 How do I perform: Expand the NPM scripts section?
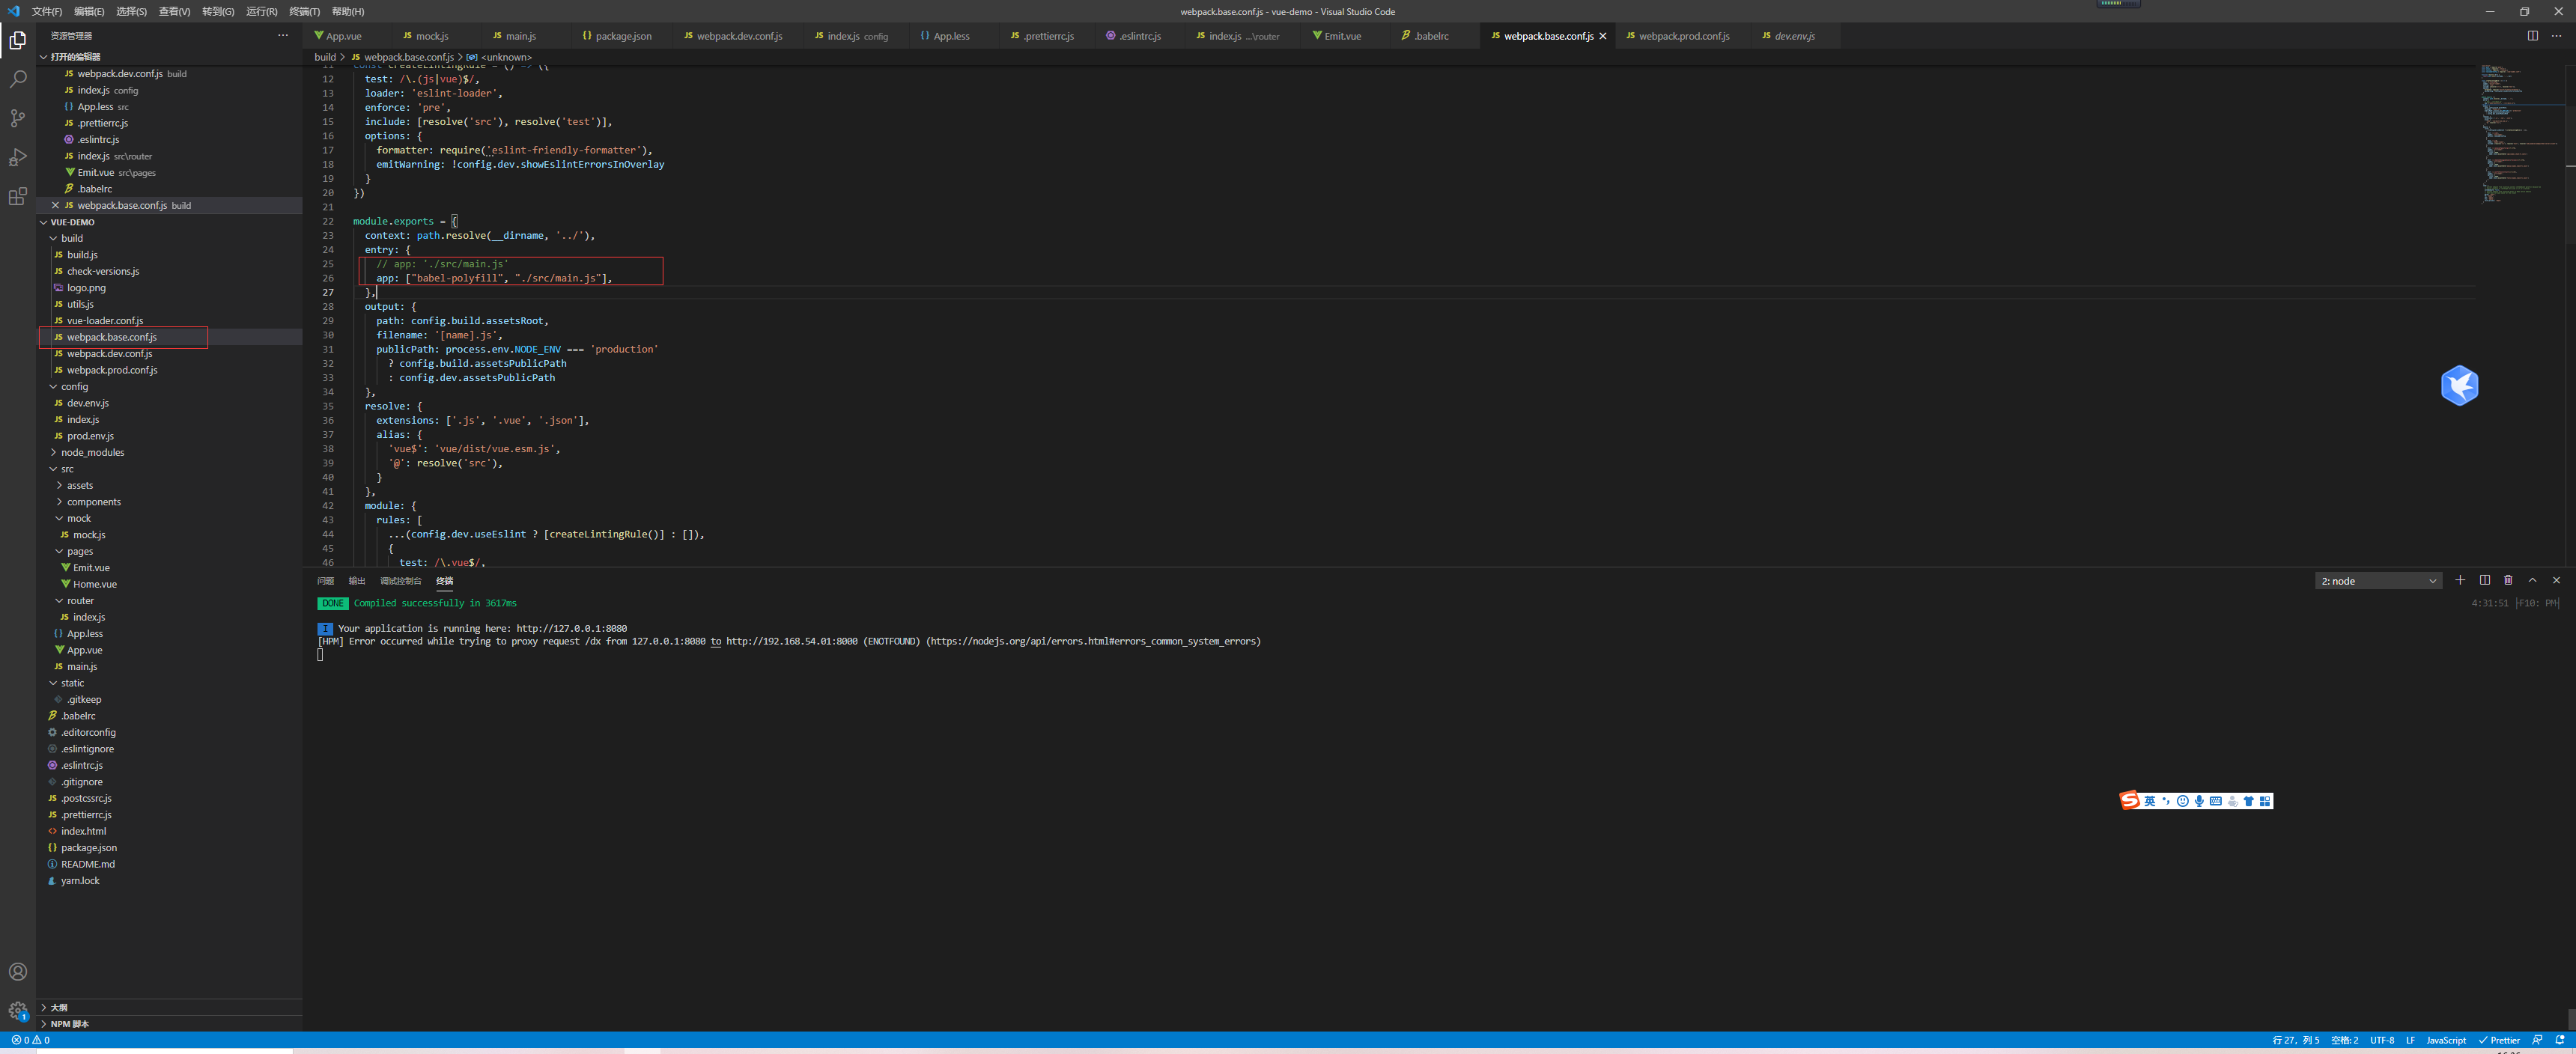(69, 1024)
